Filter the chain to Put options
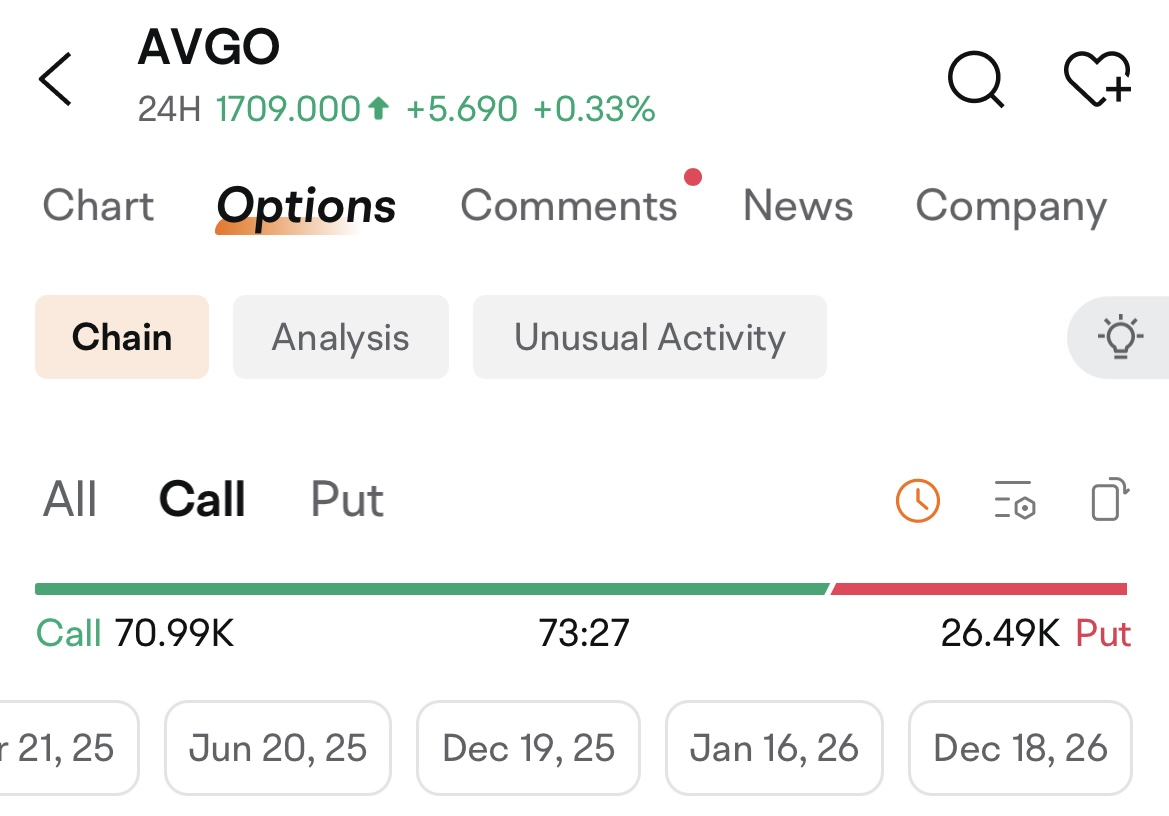Screen dimensions: 1169x816 [347, 500]
